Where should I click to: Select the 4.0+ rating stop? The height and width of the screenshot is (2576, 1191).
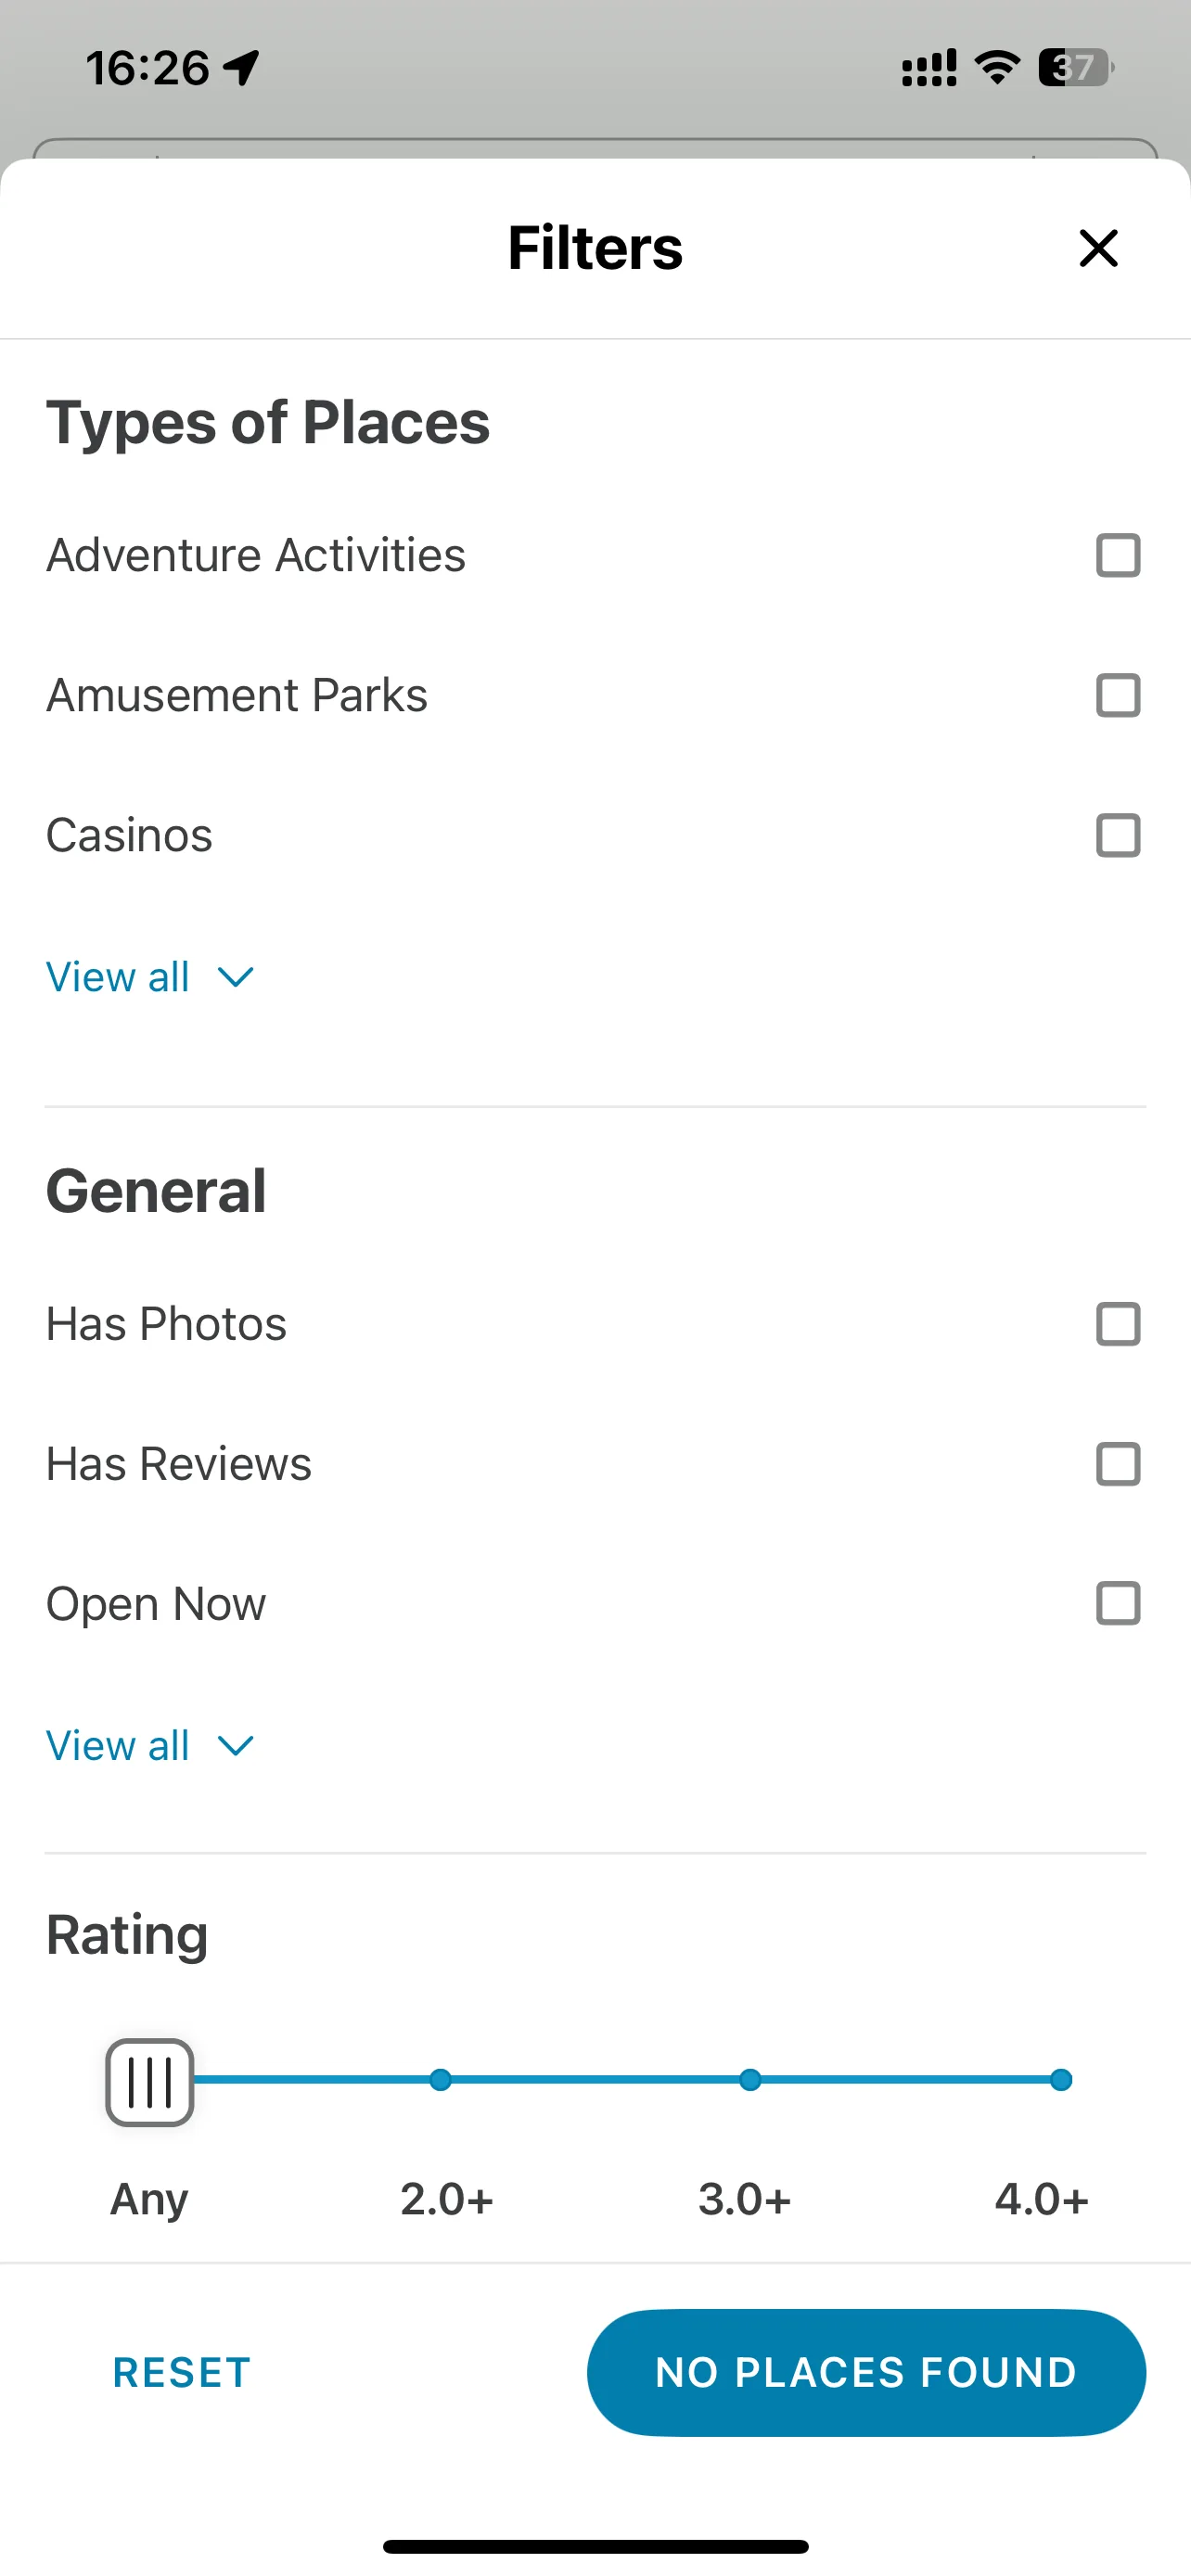click(x=1061, y=2081)
